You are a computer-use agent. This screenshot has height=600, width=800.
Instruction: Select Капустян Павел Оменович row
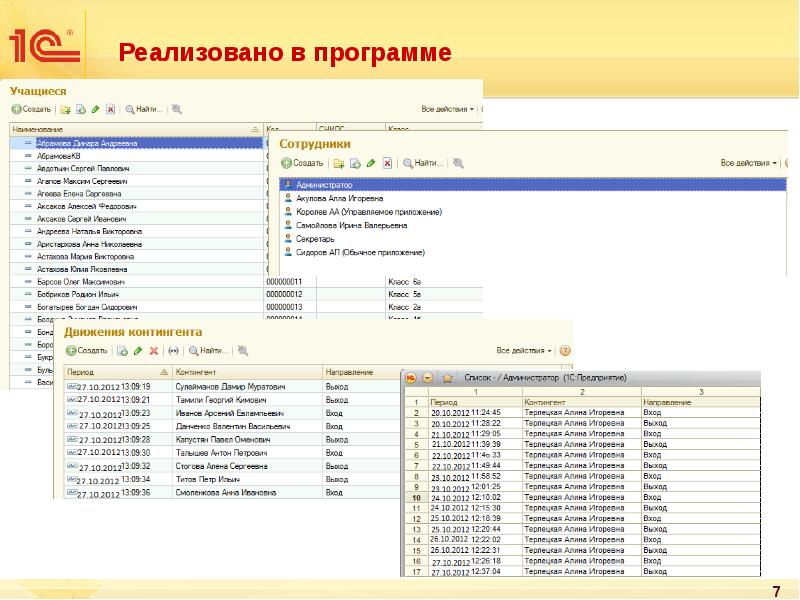point(232,440)
